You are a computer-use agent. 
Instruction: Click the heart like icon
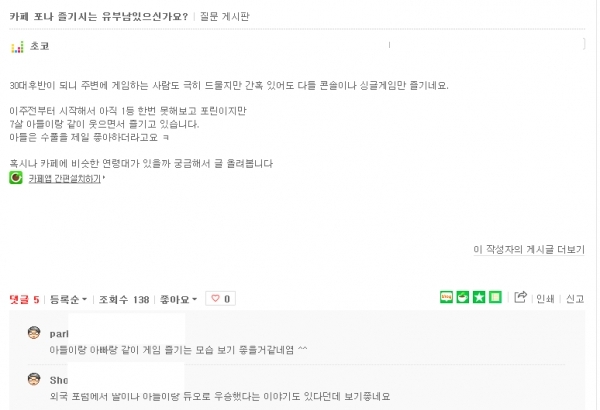point(215,298)
